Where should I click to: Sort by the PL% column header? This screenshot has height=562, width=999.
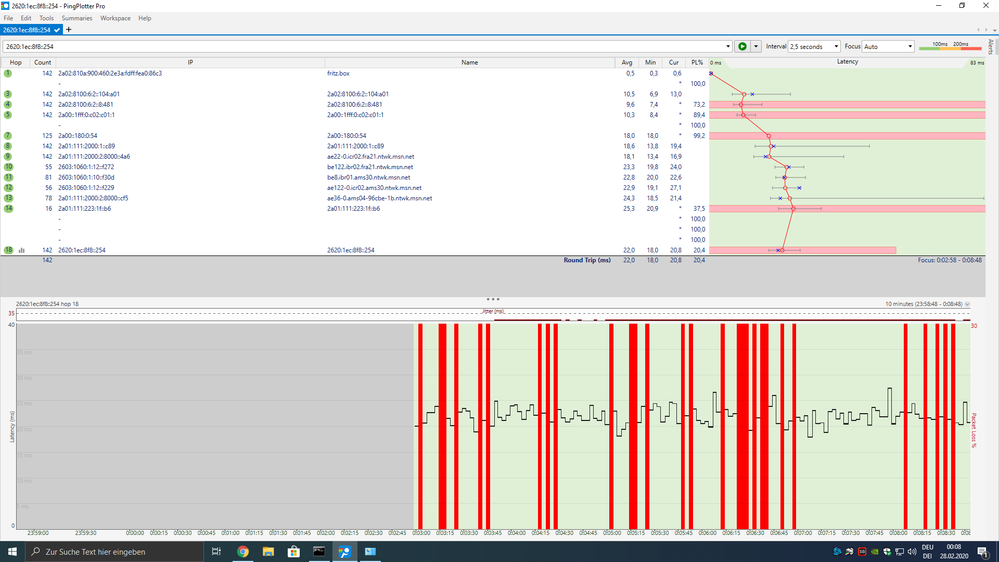696,62
